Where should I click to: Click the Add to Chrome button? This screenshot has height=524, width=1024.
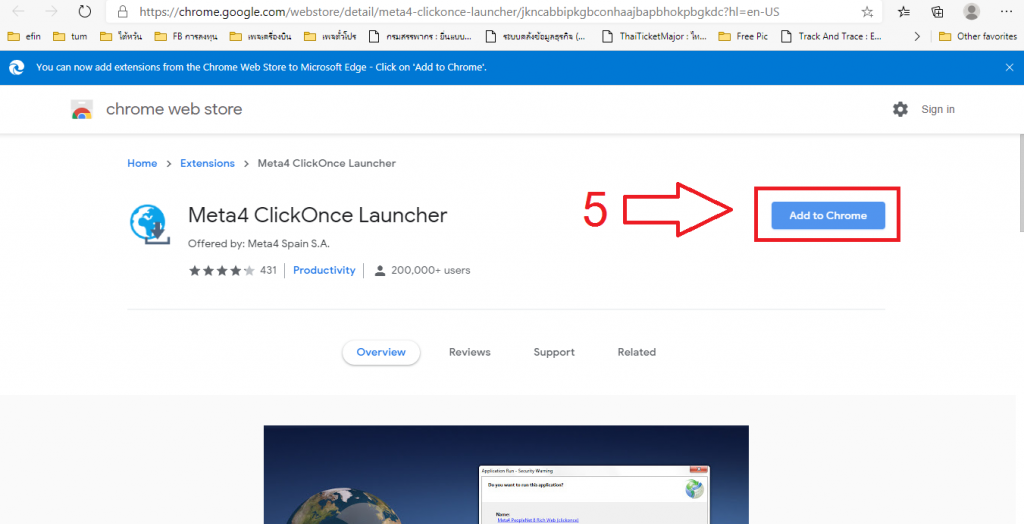click(828, 216)
